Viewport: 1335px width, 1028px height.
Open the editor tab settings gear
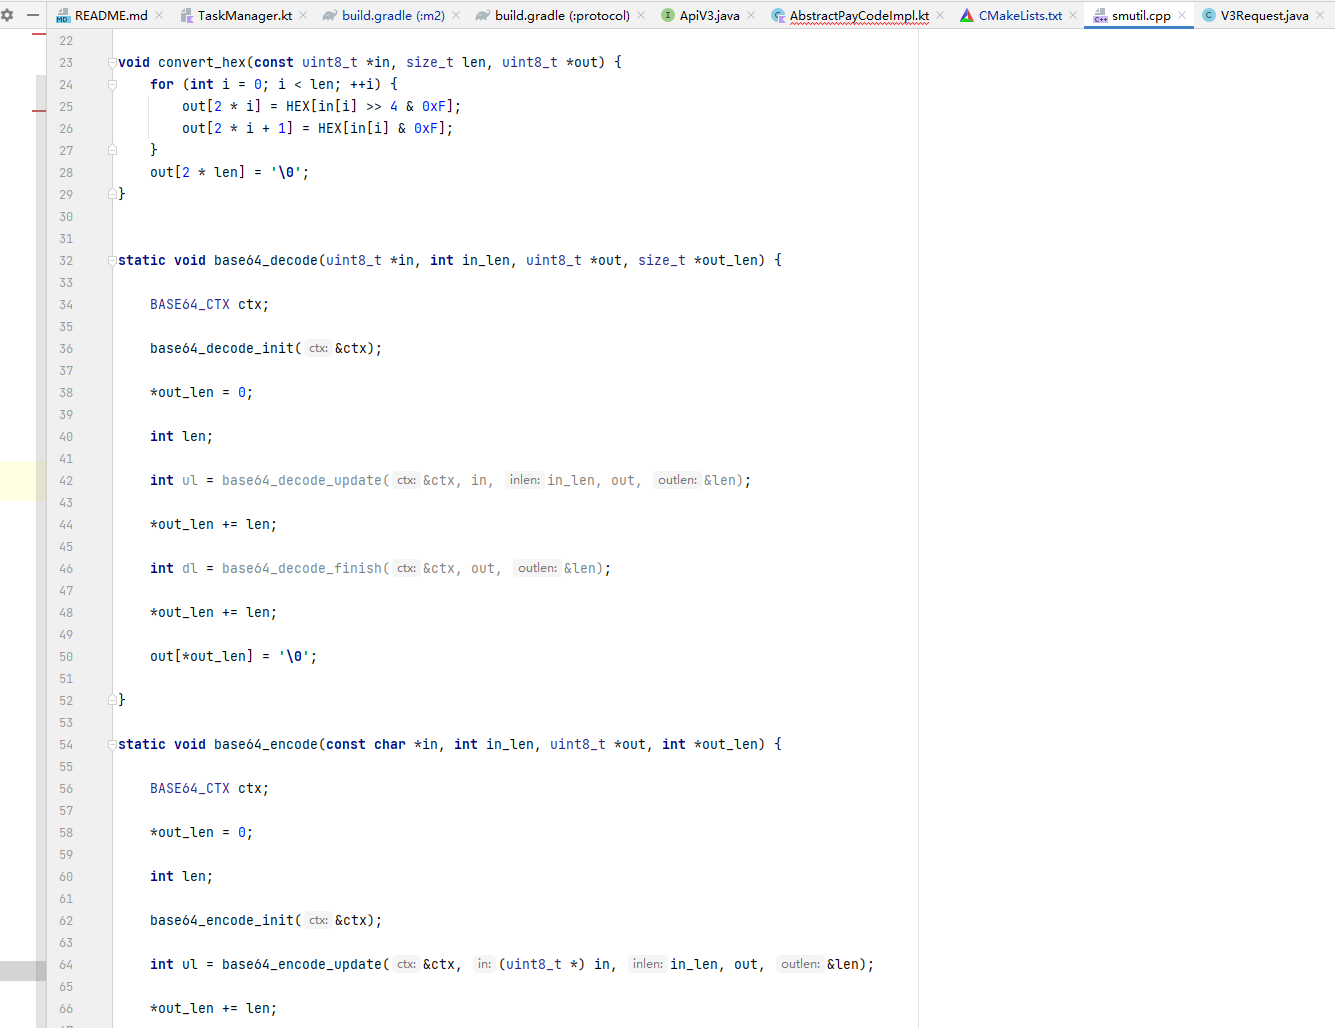point(8,15)
